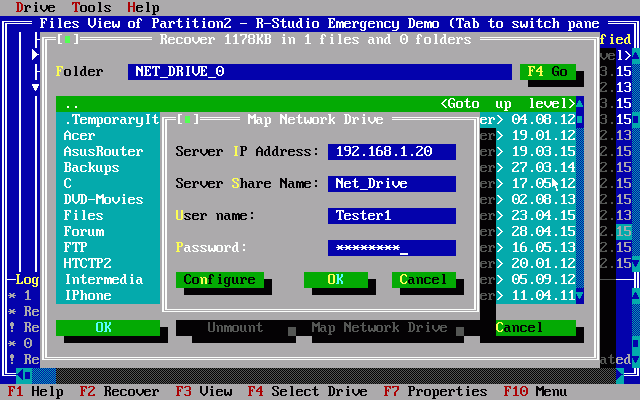Select the Goto up level row

[316, 104]
